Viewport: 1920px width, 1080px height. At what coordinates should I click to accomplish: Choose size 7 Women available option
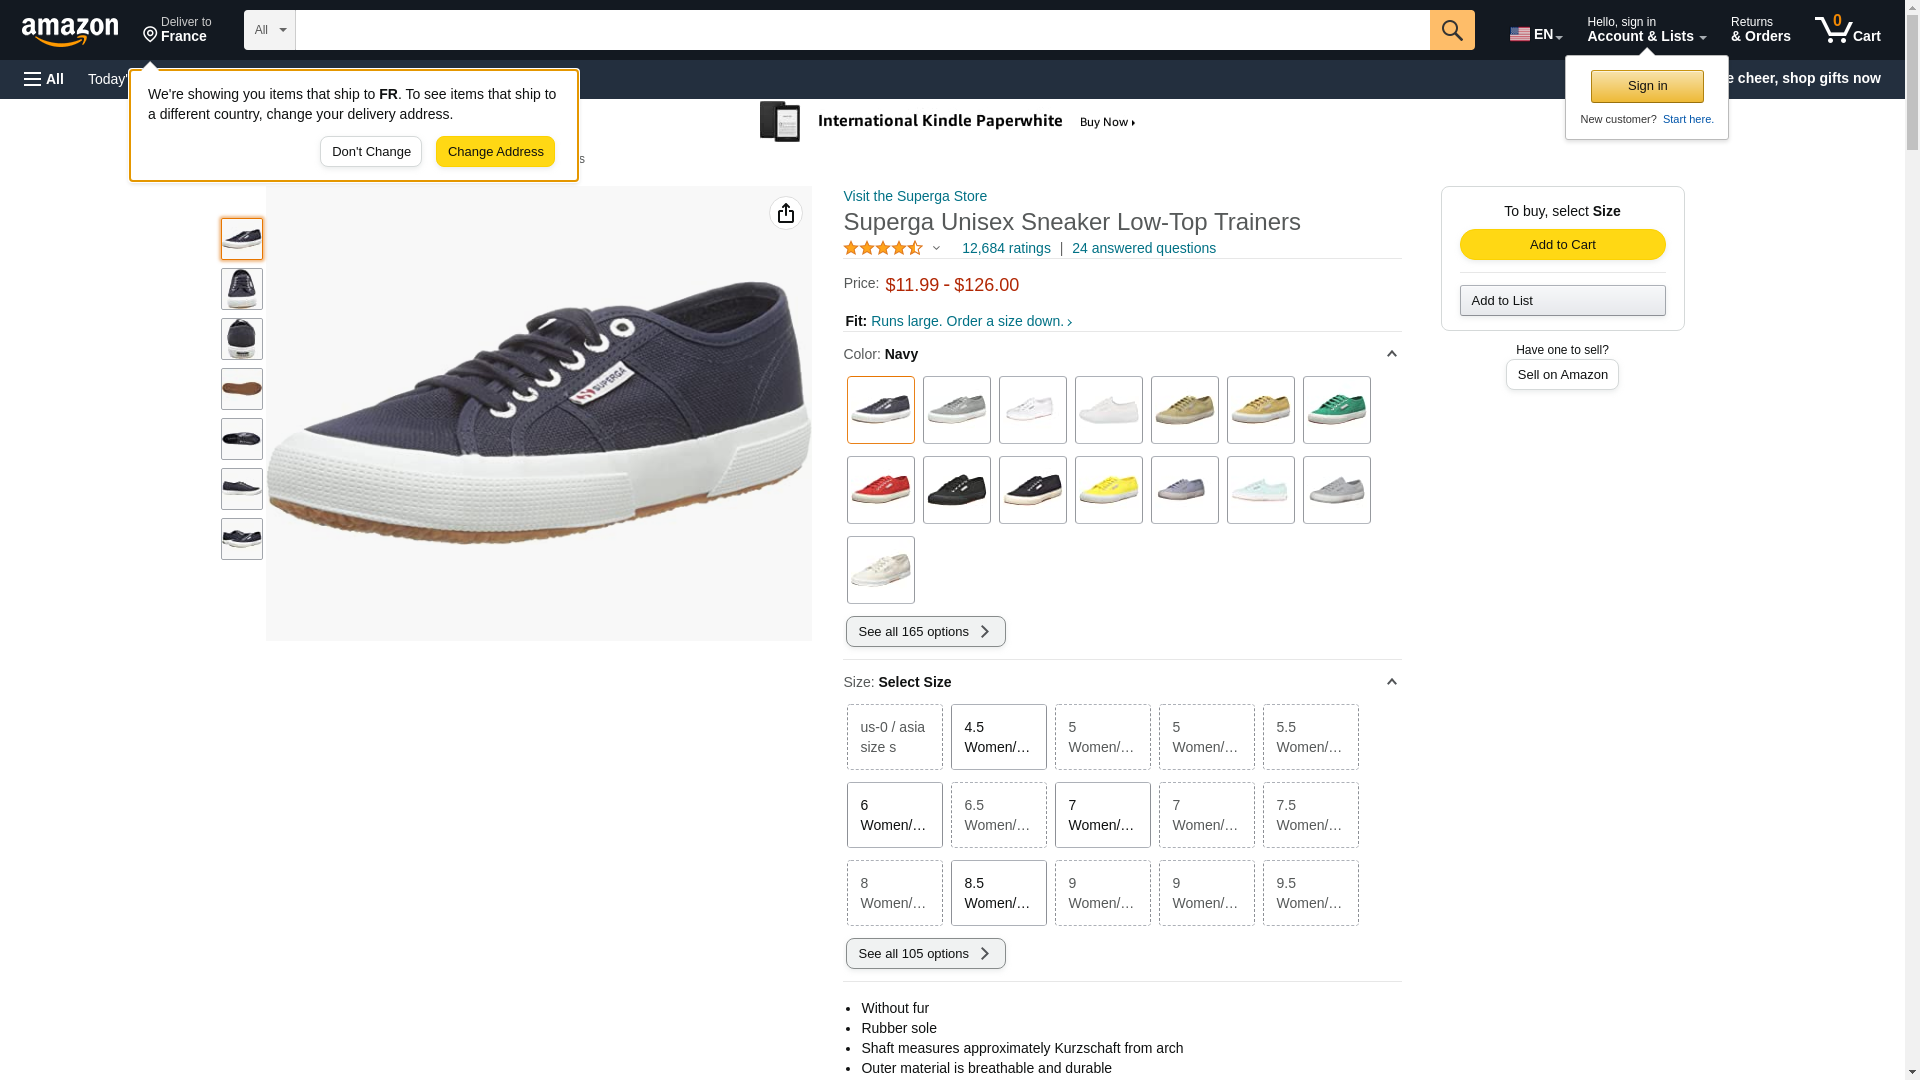(1102, 815)
